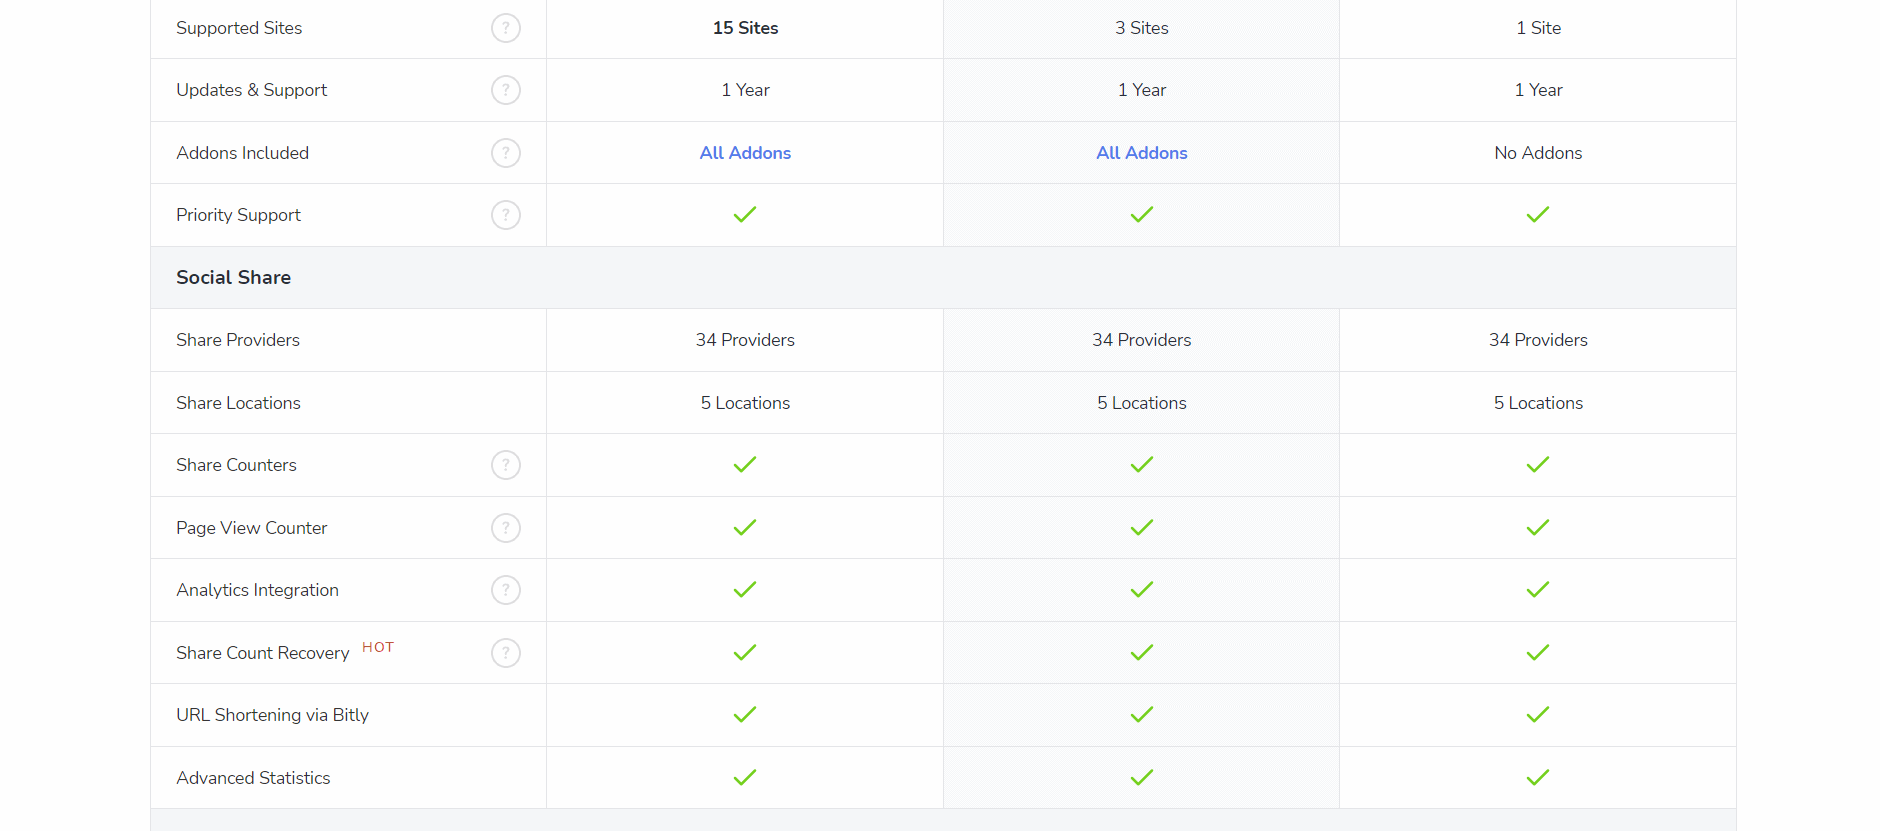Viewport: 1880px width, 831px height.
Task: Click the Share Count Recovery checkmark, 3 Sites column
Action: (x=1142, y=653)
